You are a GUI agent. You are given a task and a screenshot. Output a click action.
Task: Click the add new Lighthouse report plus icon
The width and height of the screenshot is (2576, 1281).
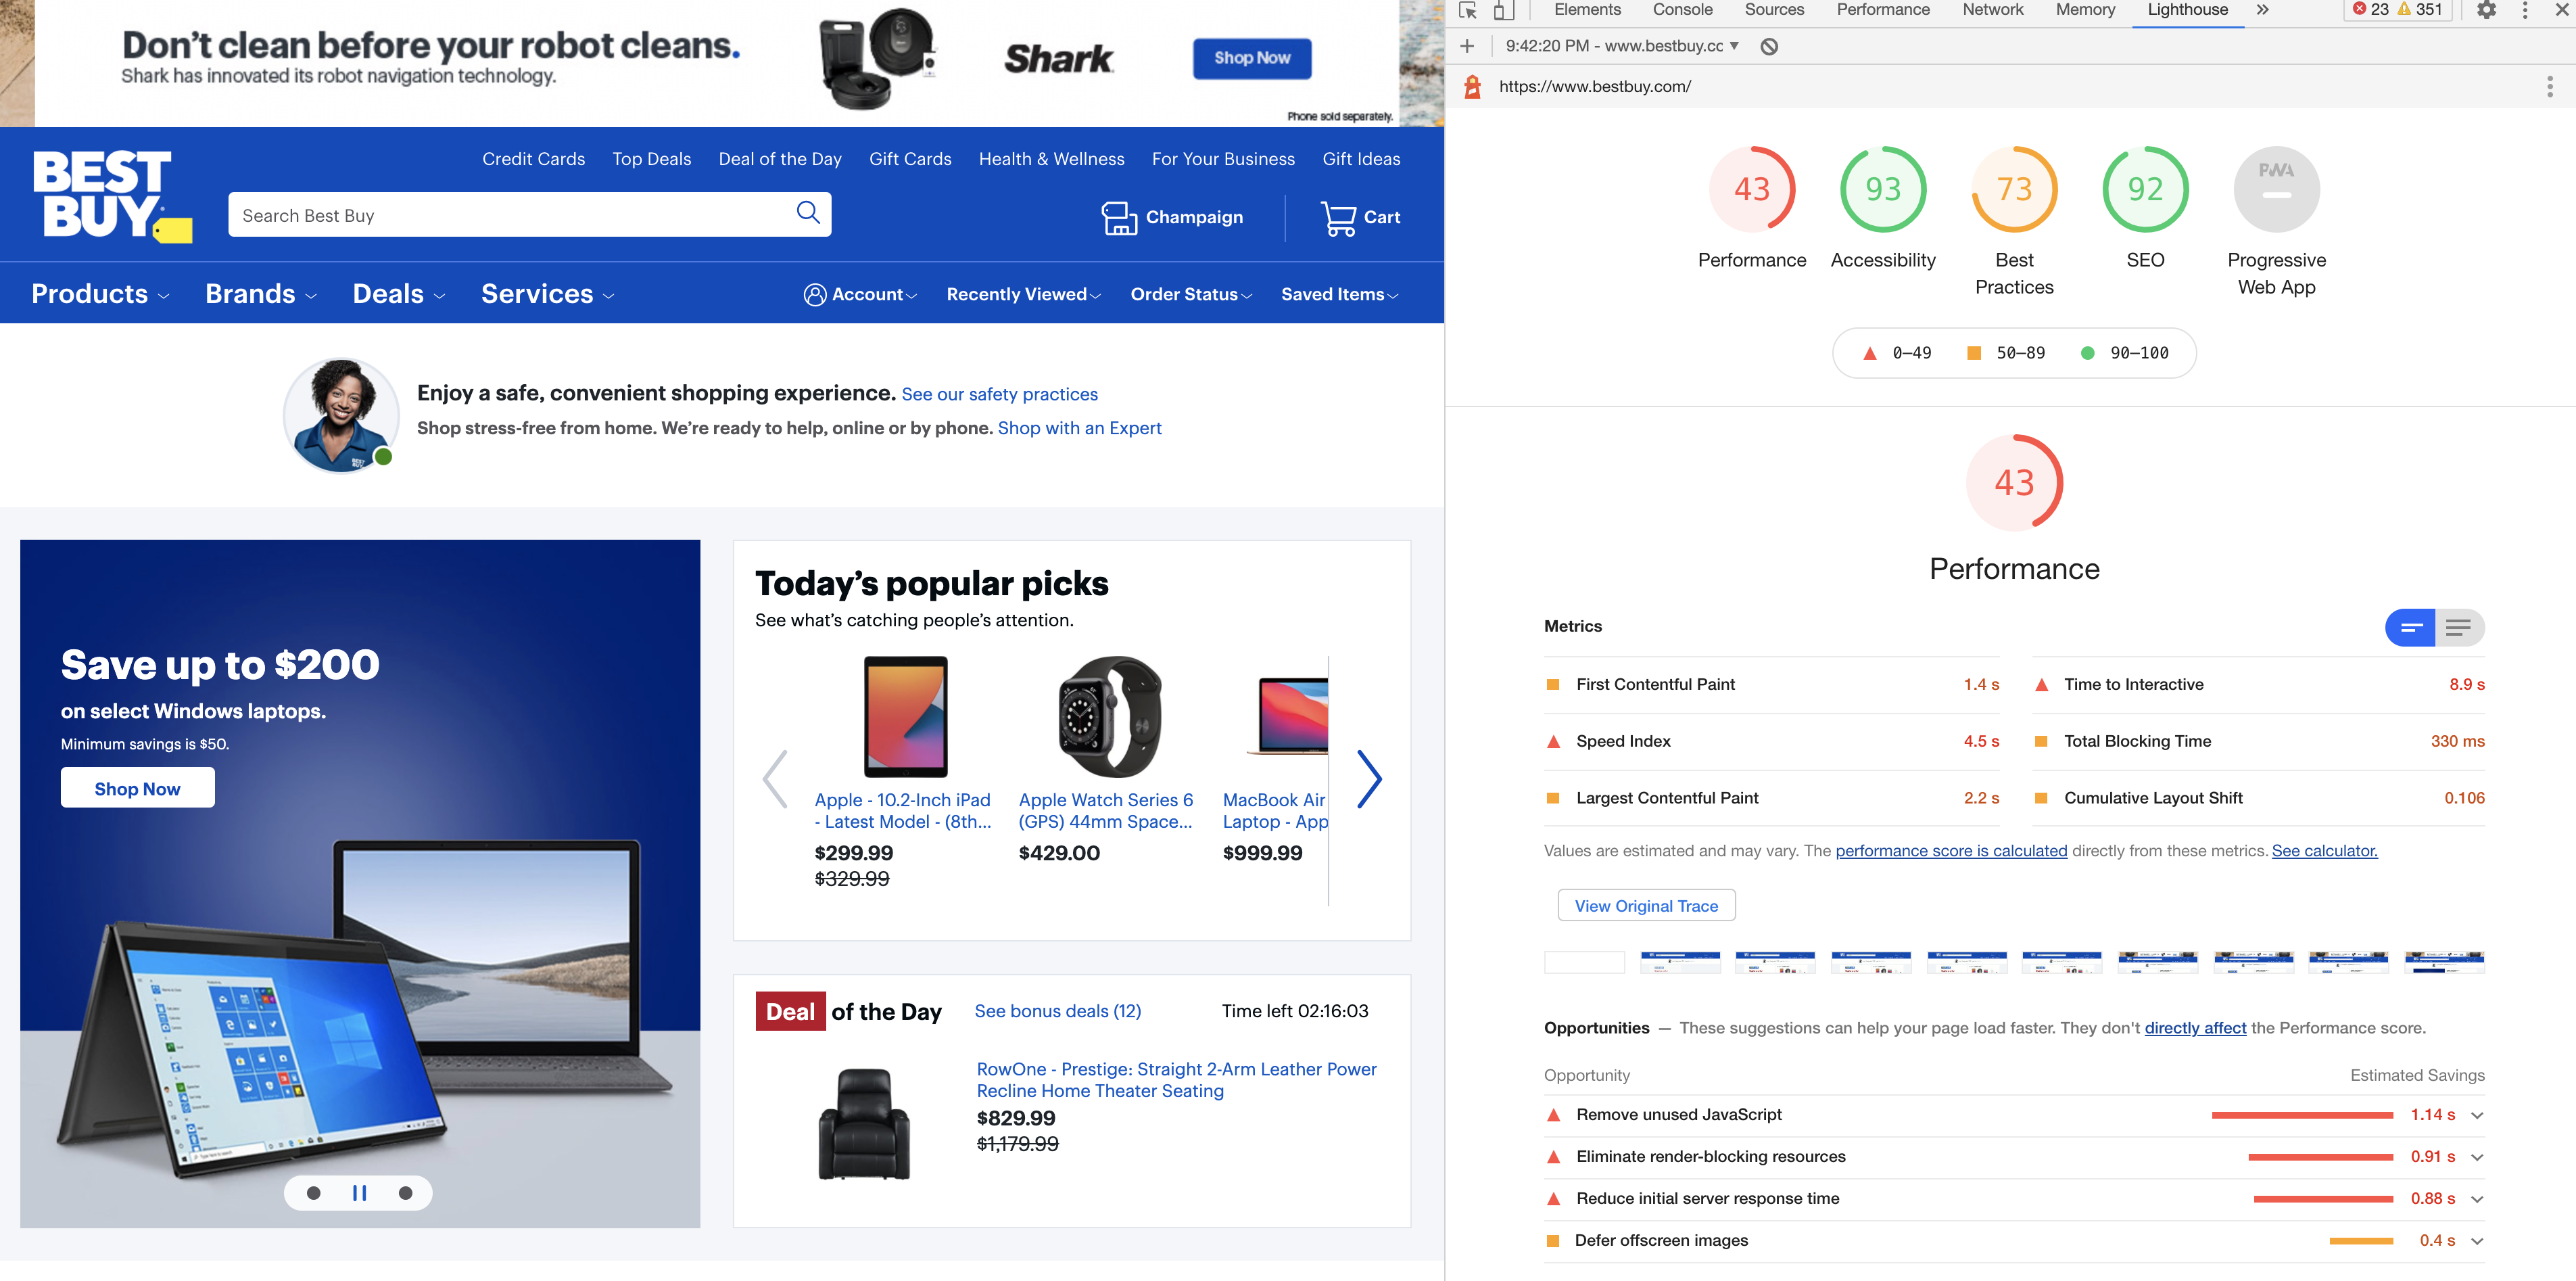tap(1467, 46)
